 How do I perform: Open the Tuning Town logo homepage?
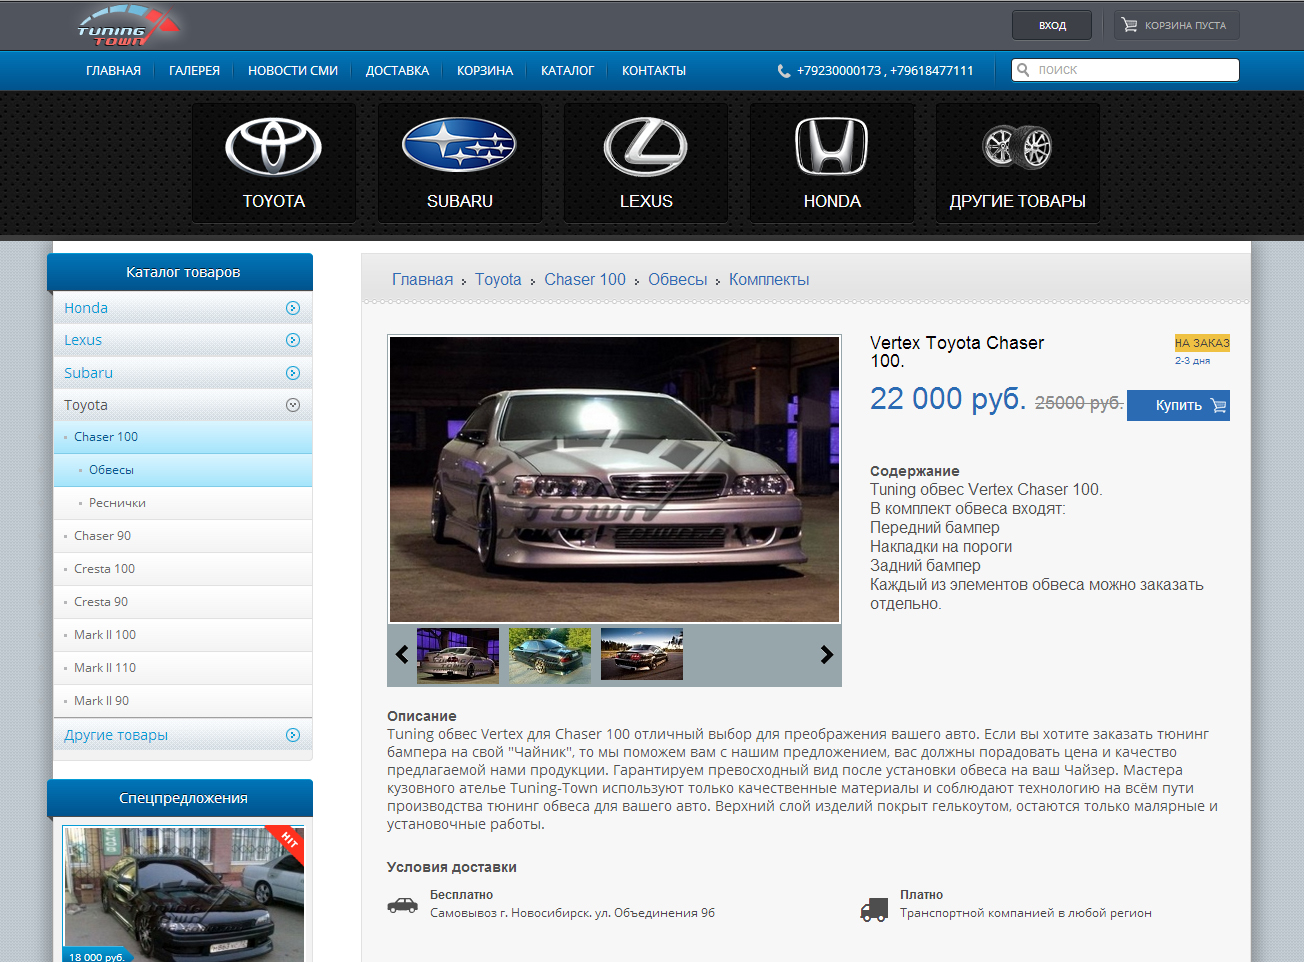point(129,26)
